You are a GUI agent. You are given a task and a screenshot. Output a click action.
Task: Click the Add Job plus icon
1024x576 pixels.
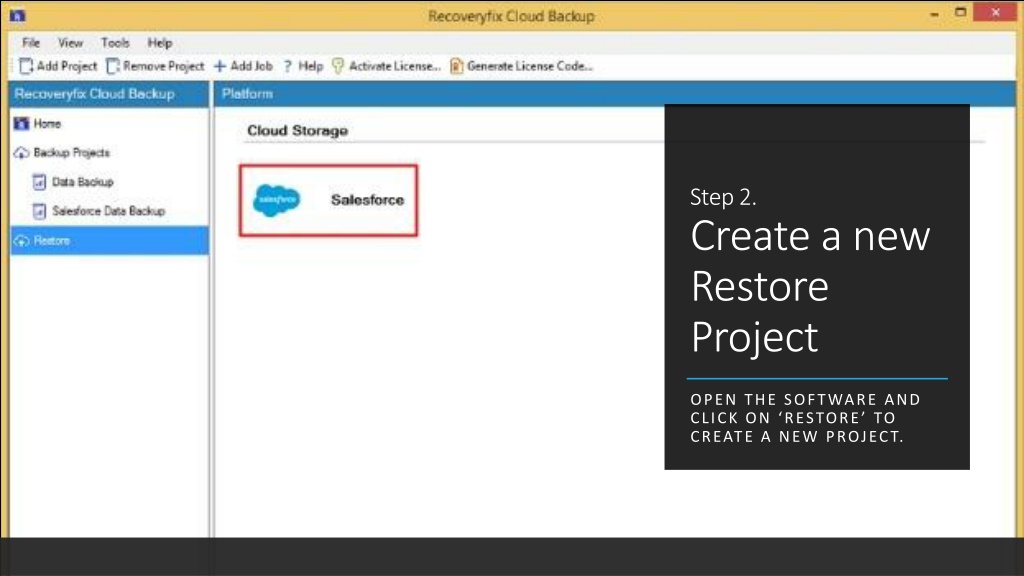[x=220, y=66]
